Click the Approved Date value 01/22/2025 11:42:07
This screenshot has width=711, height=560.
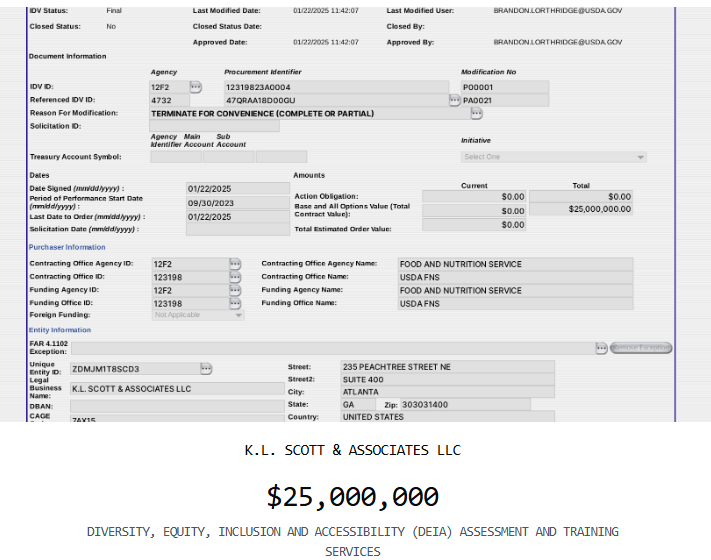point(326,42)
